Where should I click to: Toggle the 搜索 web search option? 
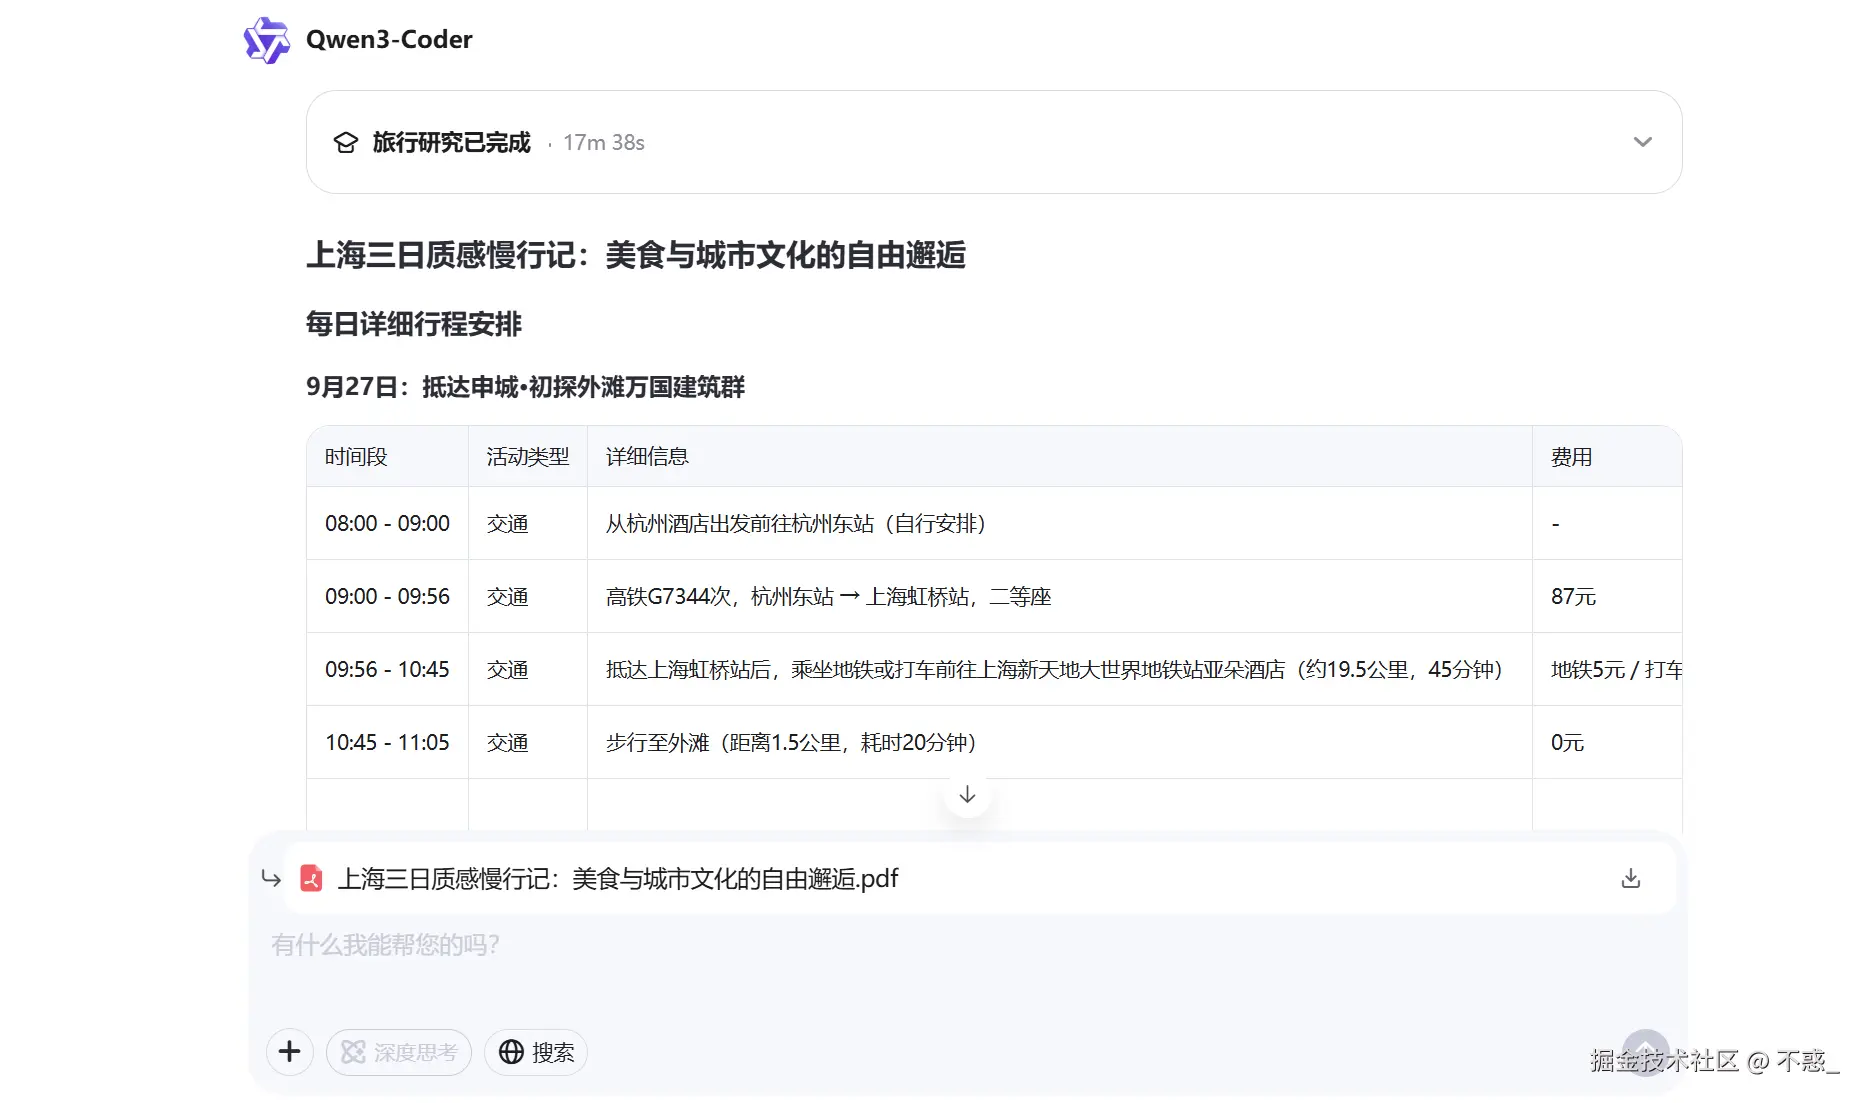(x=536, y=1052)
